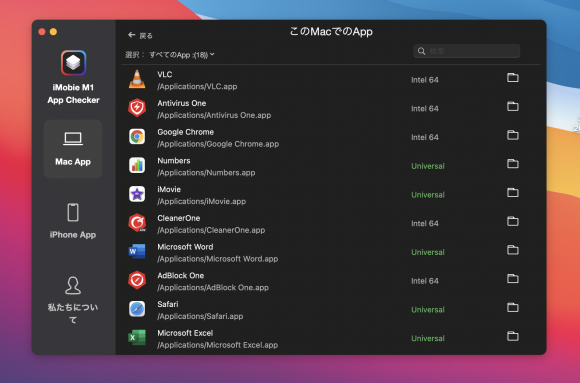Open folder icon for Microsoft Word row

pyautogui.click(x=513, y=250)
